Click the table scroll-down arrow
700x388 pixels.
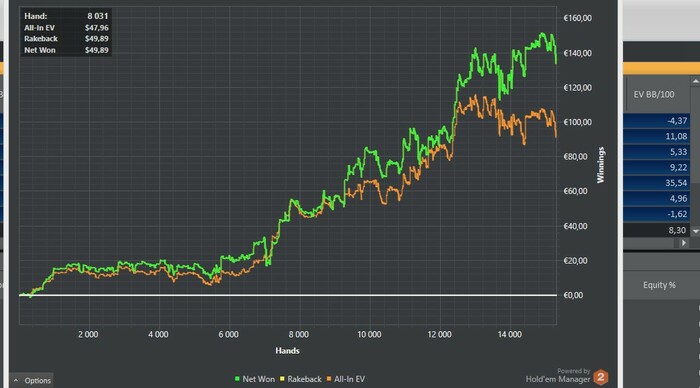(x=695, y=231)
